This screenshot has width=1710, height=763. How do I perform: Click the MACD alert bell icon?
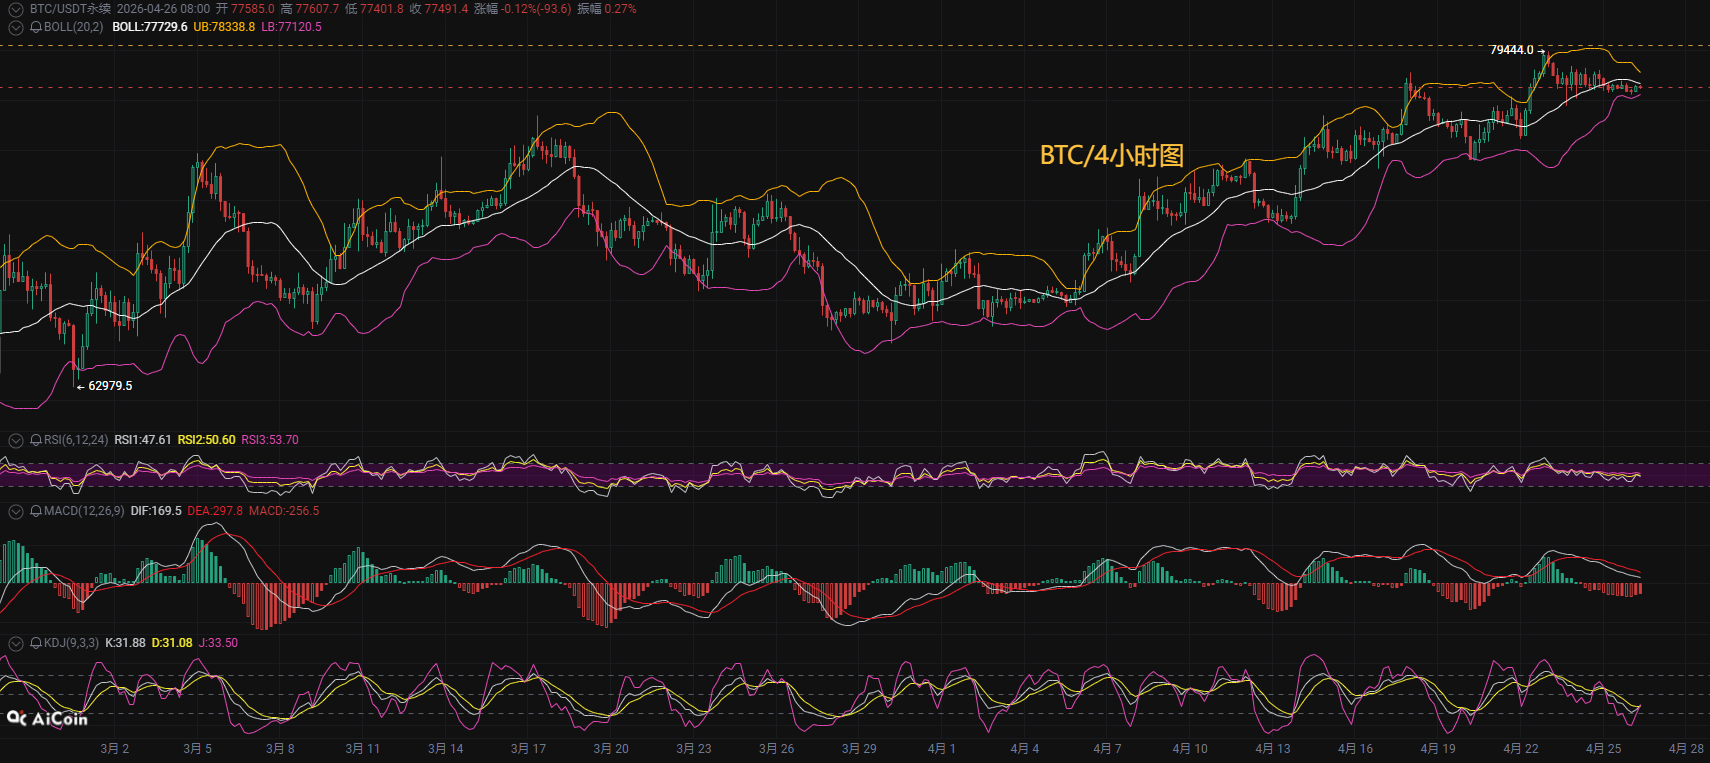point(36,511)
